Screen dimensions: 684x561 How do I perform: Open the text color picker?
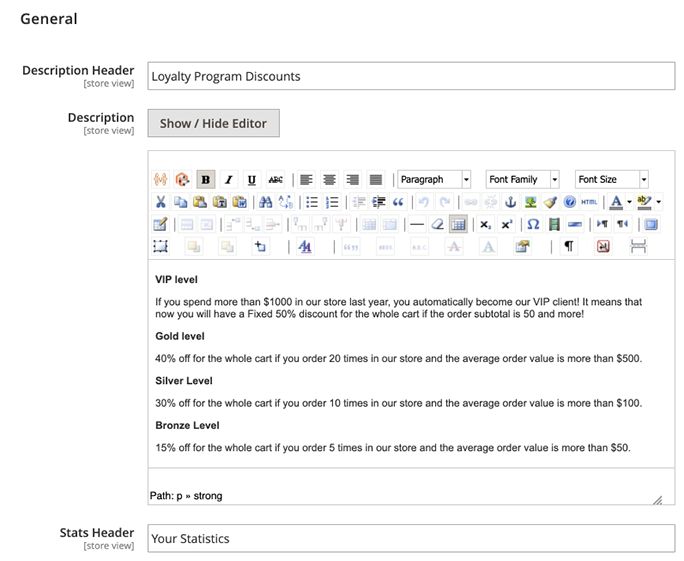(x=616, y=202)
